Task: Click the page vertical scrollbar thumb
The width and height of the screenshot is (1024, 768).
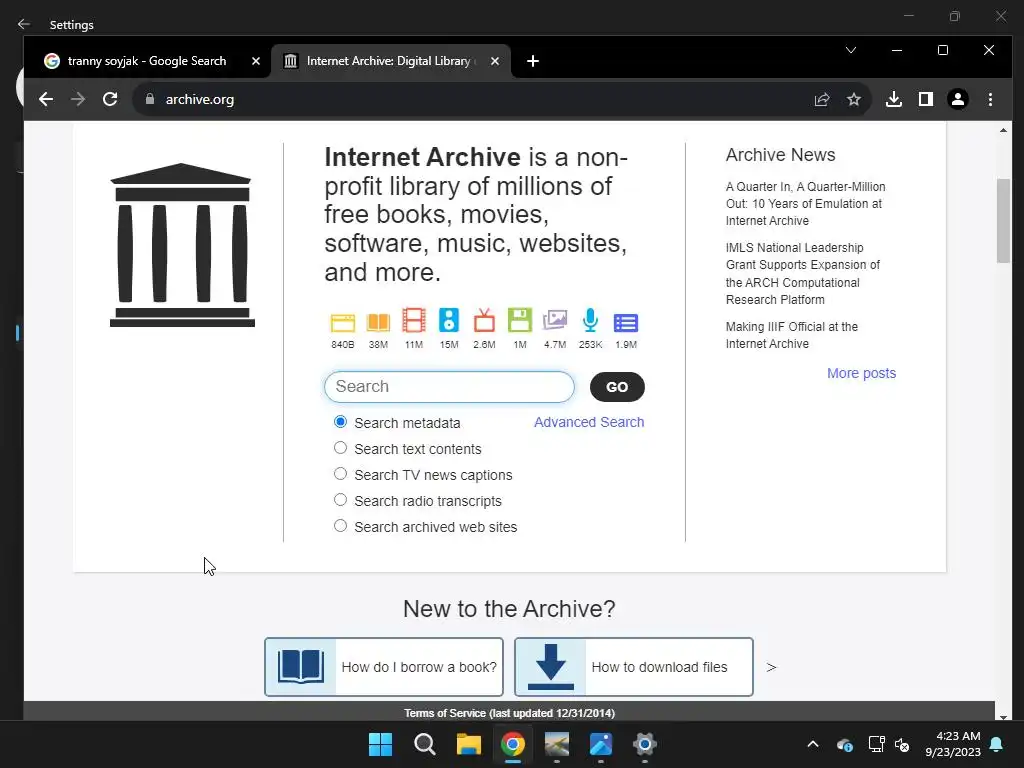Action: (1003, 221)
